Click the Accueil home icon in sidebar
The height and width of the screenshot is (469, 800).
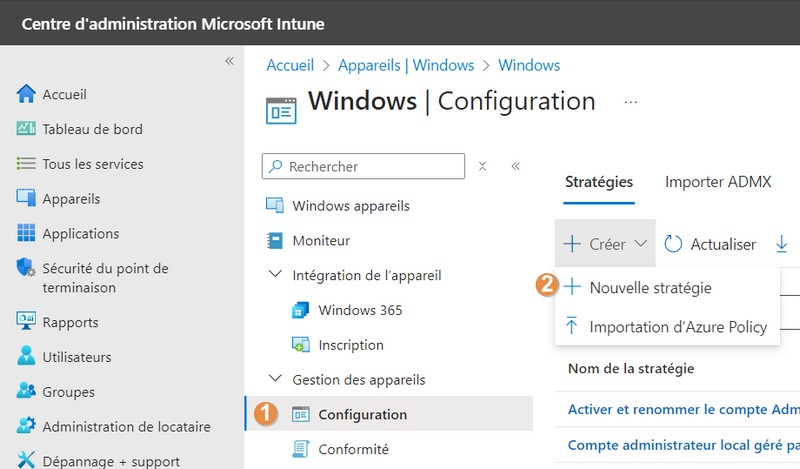point(27,94)
